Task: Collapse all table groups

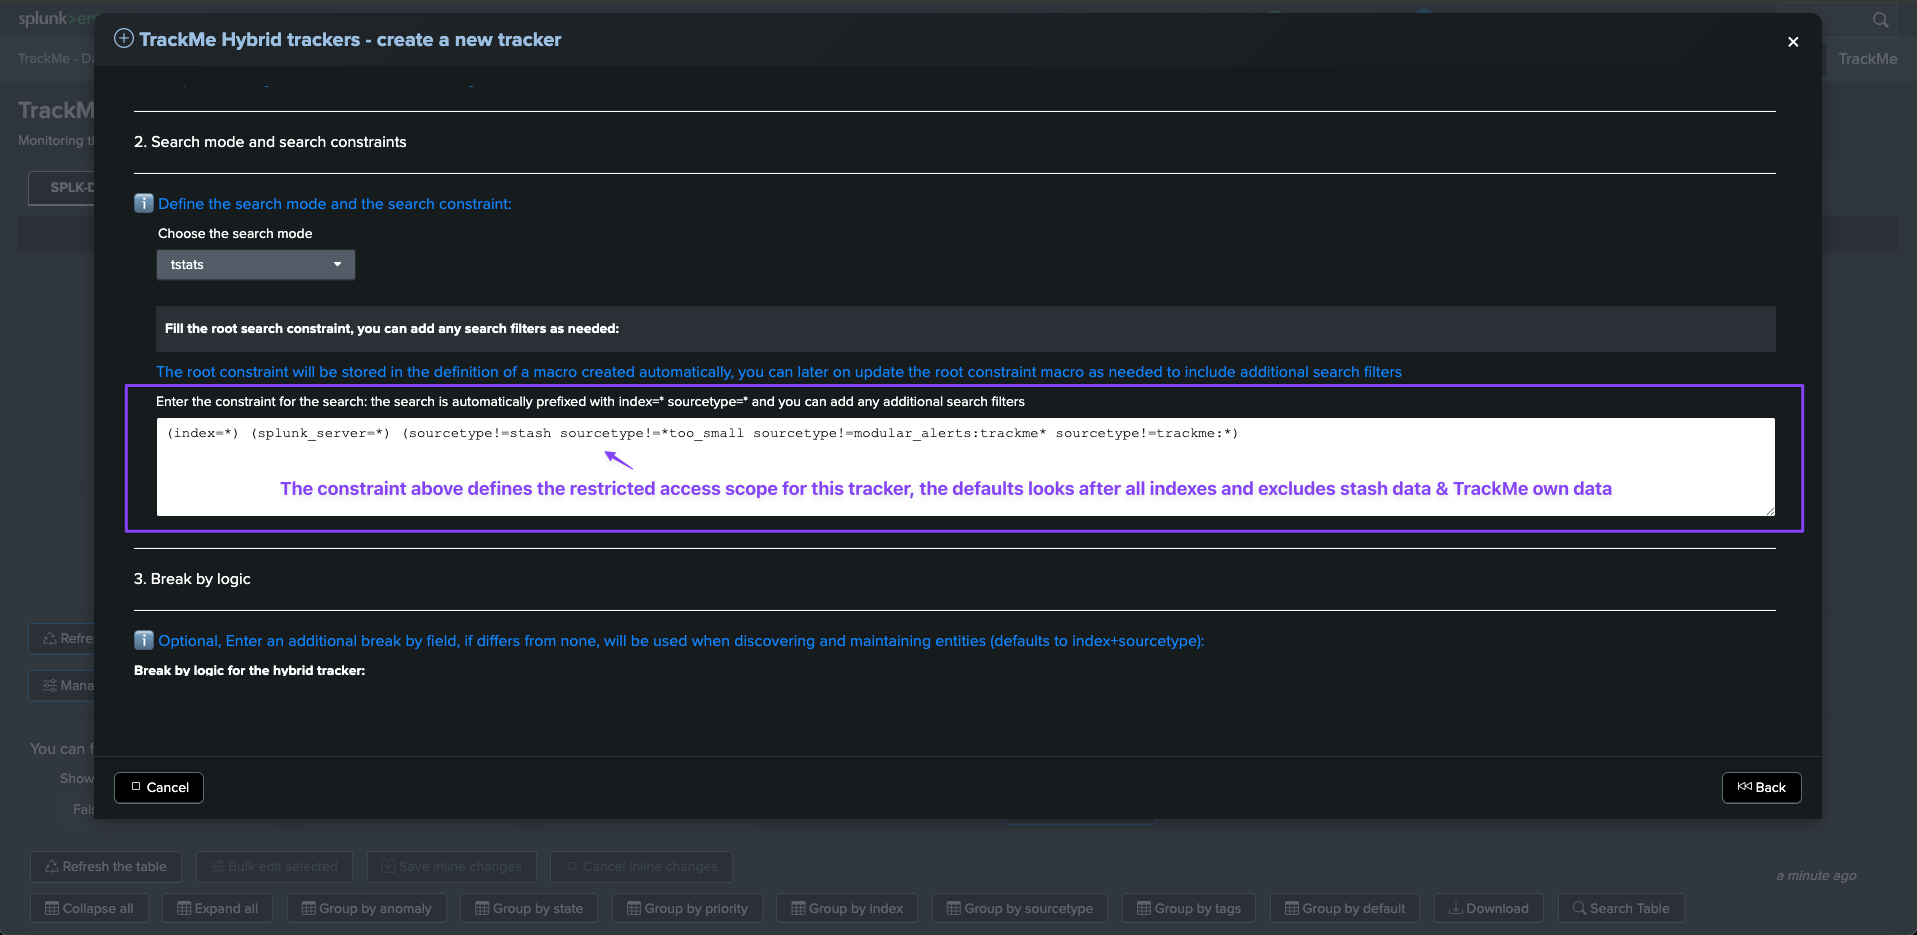Action: [89, 909]
